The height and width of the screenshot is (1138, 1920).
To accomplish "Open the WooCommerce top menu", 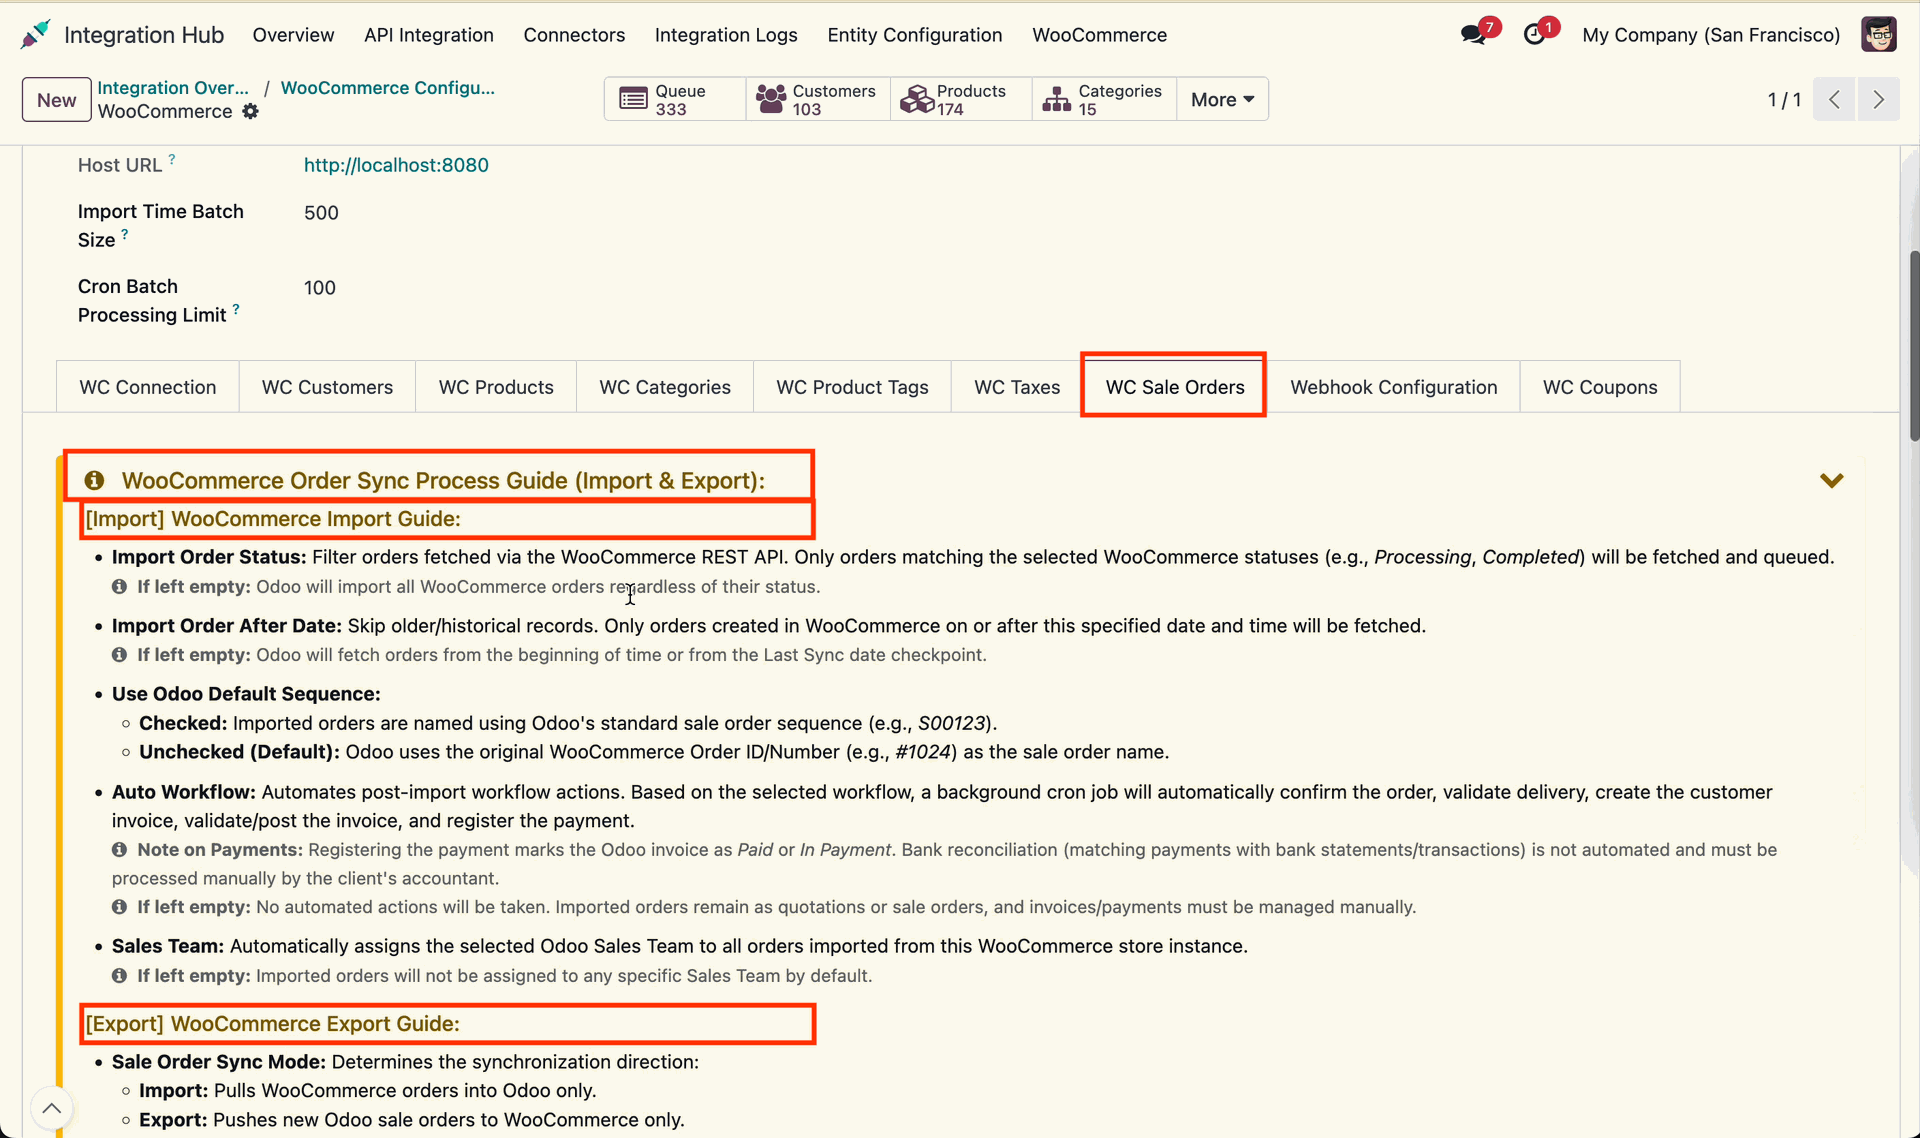I will (x=1100, y=35).
